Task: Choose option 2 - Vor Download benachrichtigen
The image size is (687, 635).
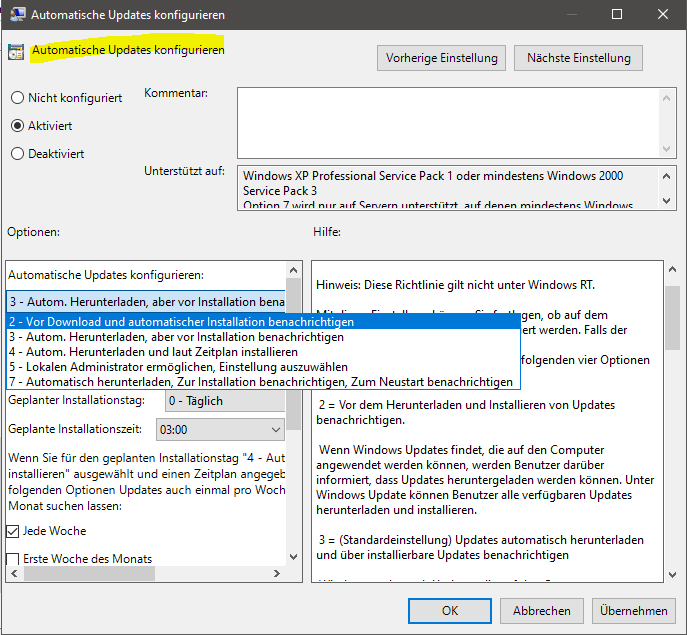Action: (263, 322)
